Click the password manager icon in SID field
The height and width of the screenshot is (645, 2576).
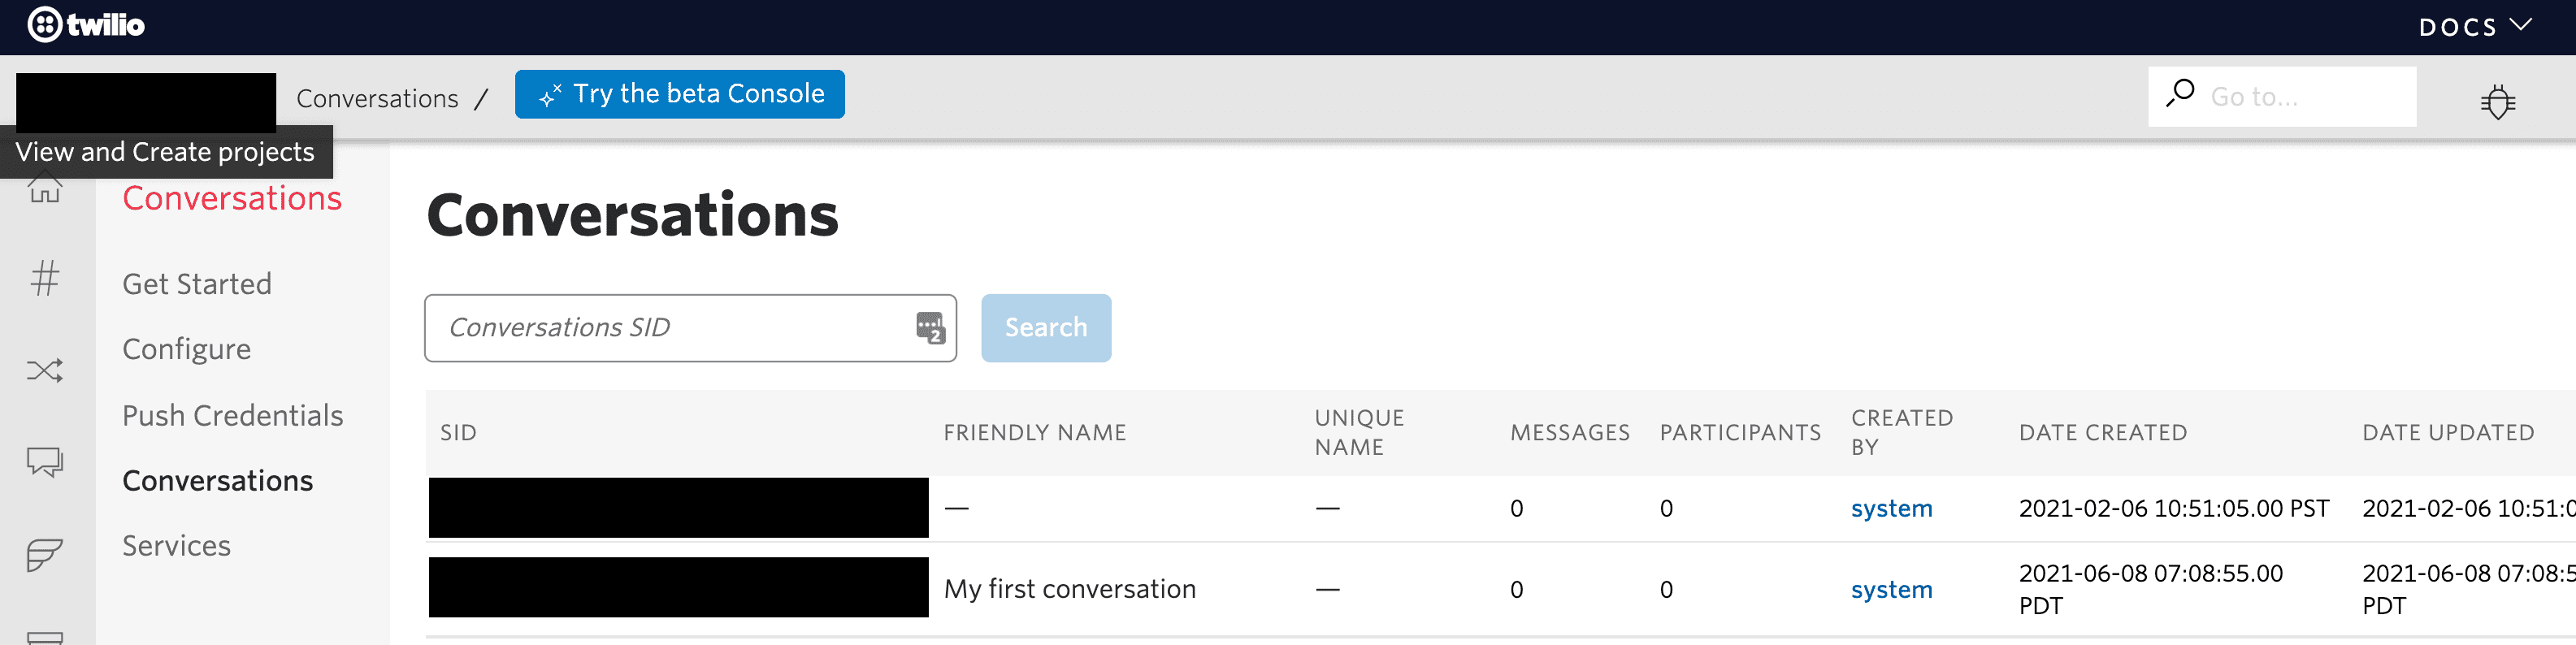click(x=930, y=328)
